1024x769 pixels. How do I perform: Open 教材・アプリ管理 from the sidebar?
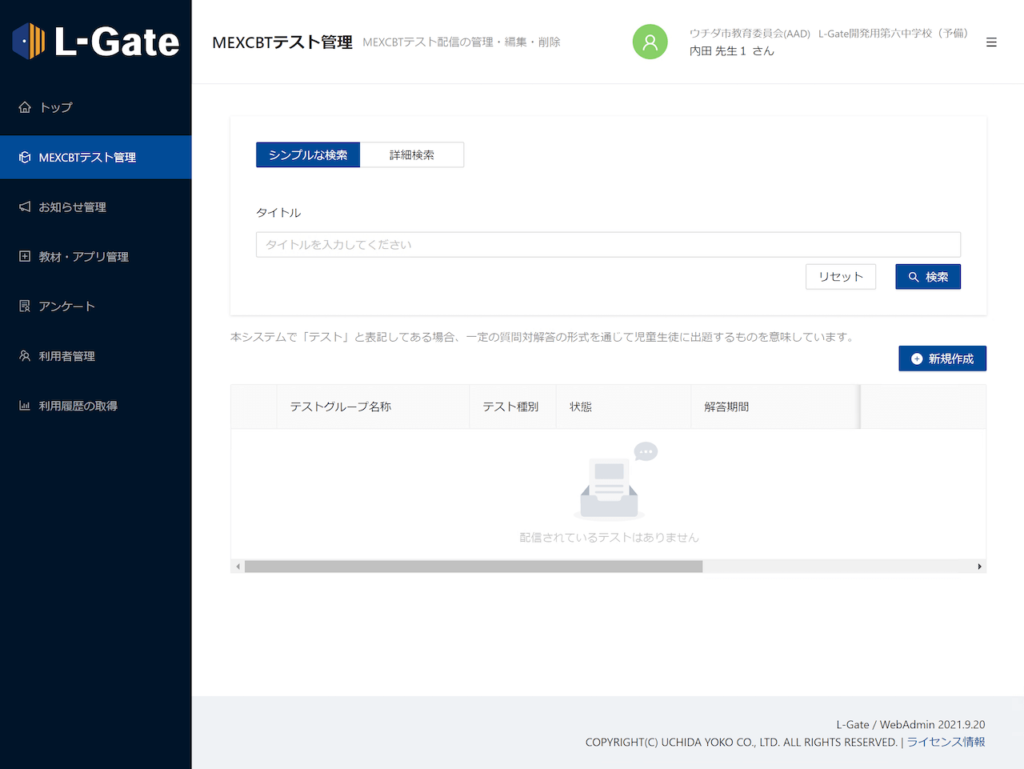(x=84, y=257)
